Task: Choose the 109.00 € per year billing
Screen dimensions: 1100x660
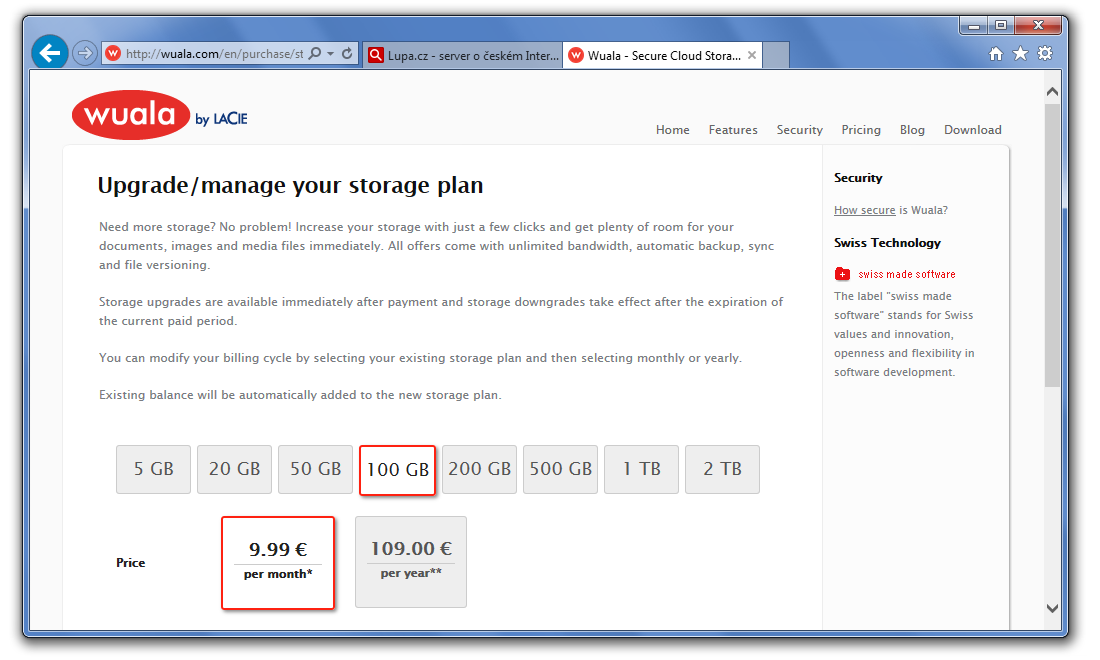Action: tap(411, 561)
